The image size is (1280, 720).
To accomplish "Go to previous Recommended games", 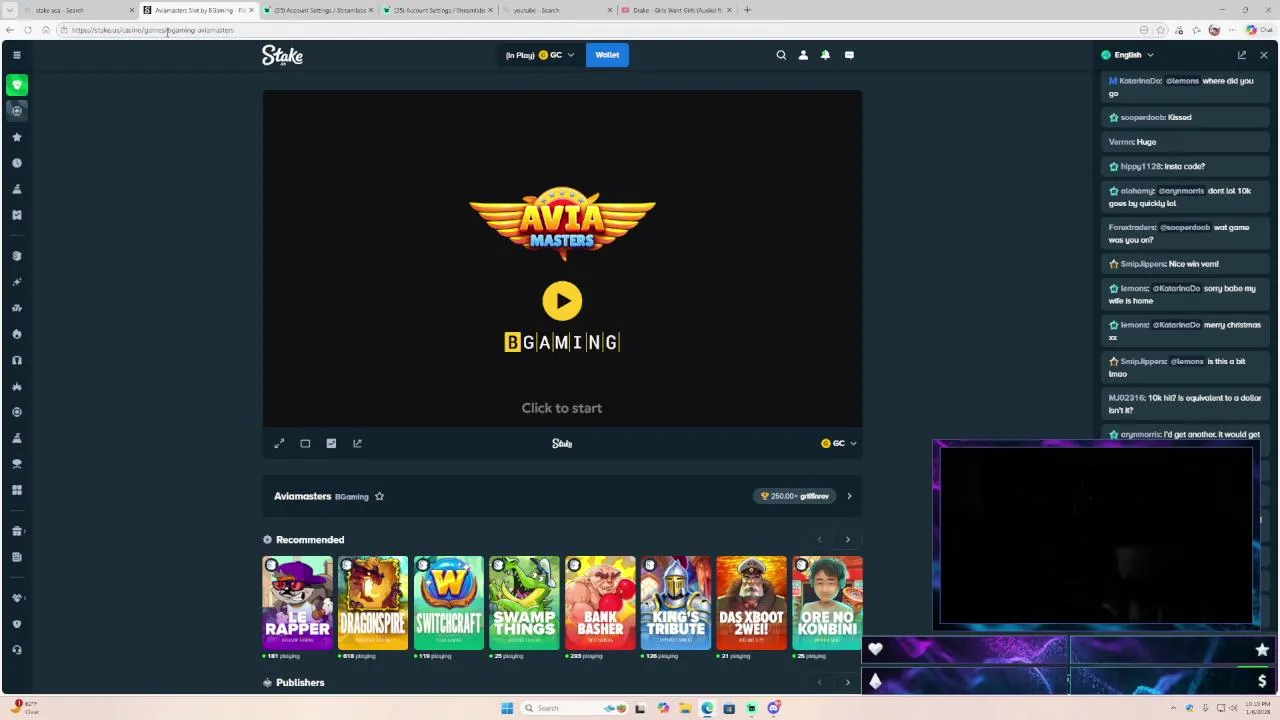I will pyautogui.click(x=819, y=540).
